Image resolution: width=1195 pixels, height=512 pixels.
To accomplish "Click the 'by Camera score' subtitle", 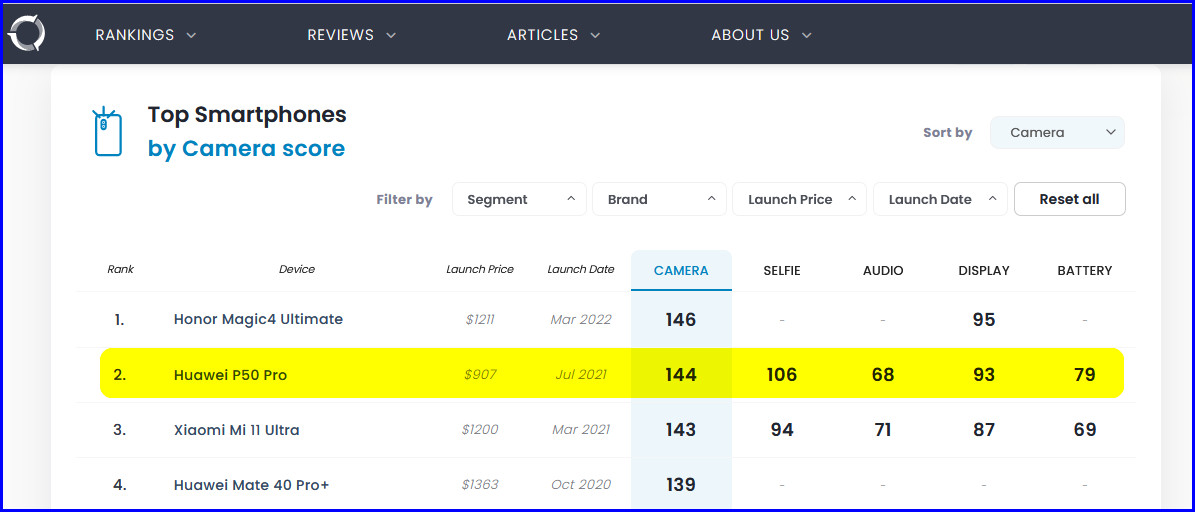I will coord(246,149).
